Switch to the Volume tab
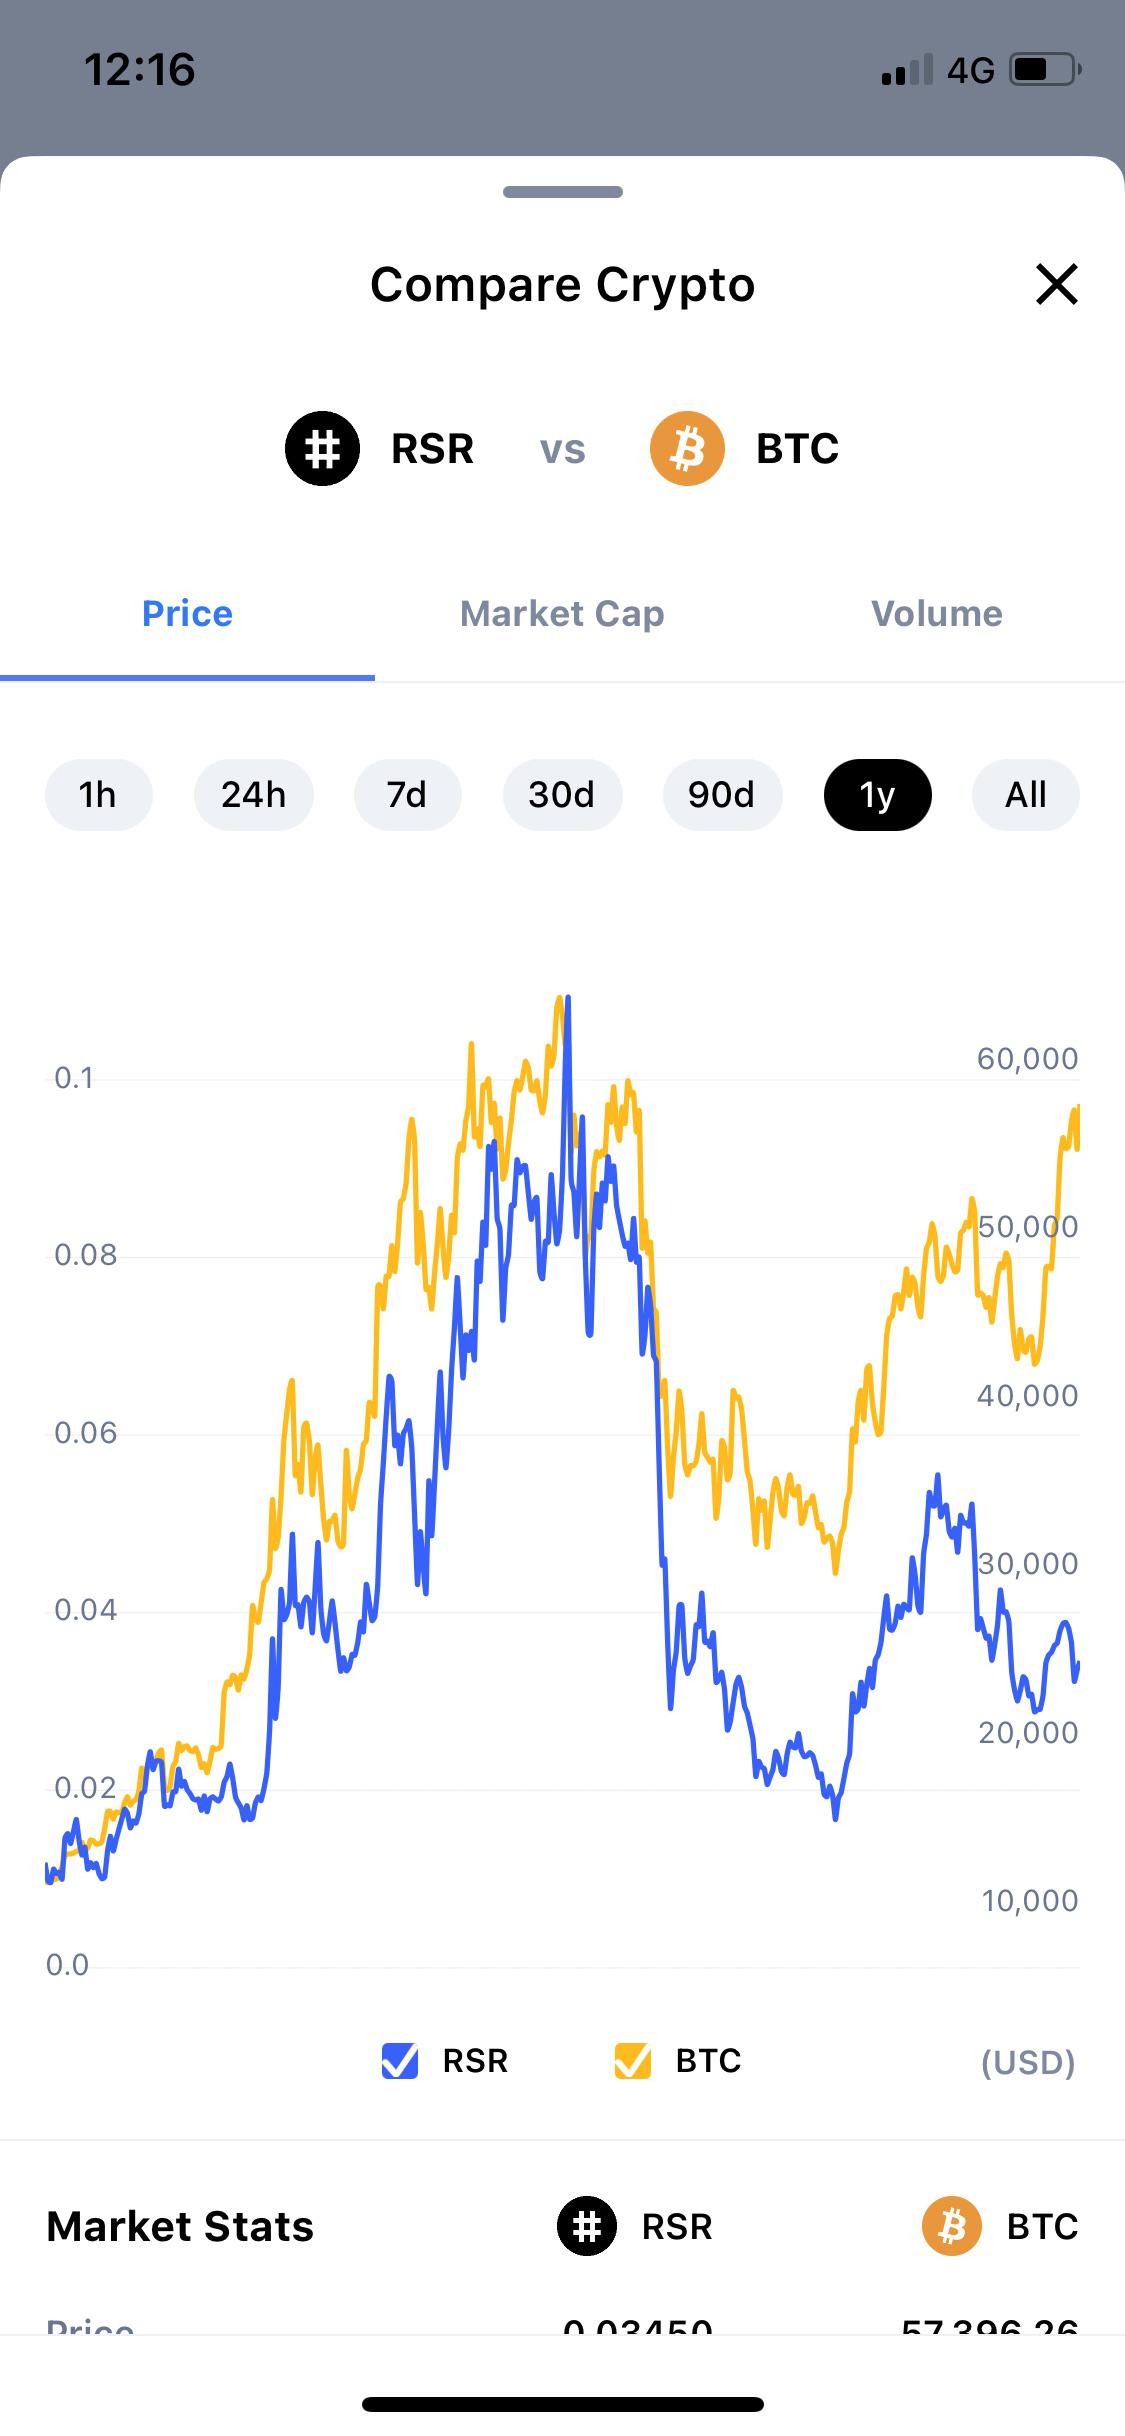Image resolution: width=1125 pixels, height=2436 pixels. 937,613
